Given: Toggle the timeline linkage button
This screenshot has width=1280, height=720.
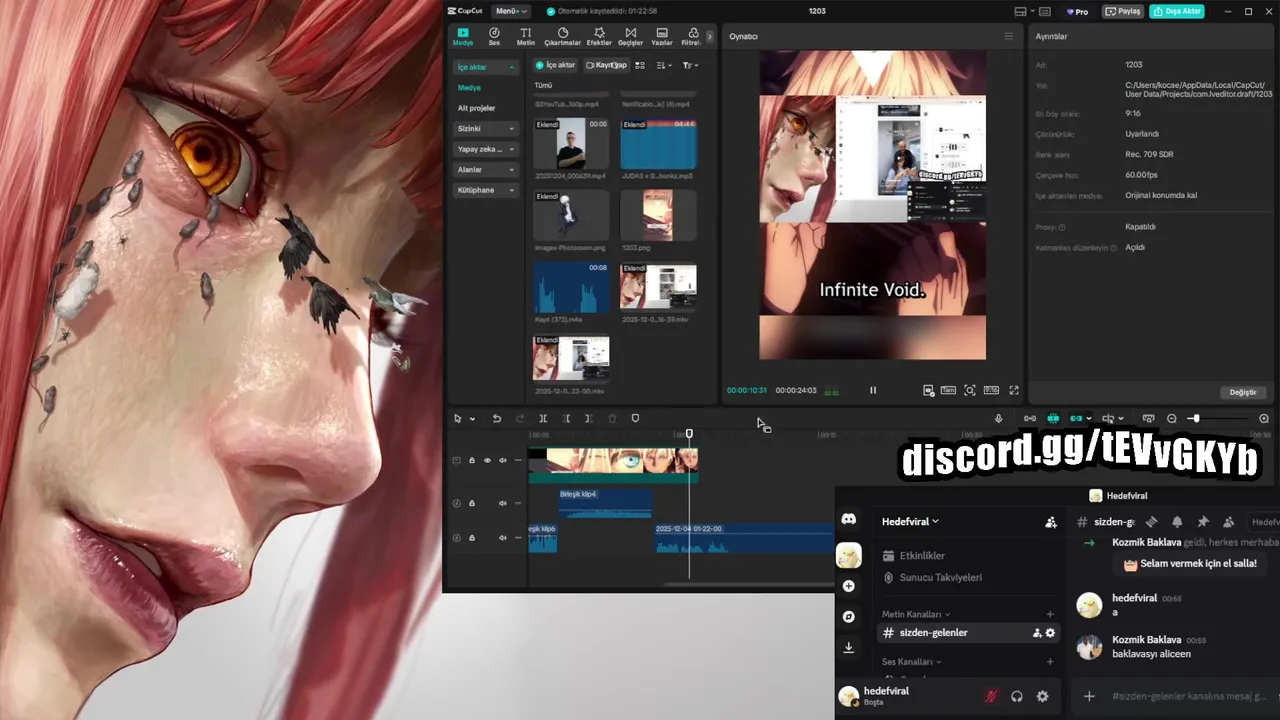Looking at the screenshot, I should [1076, 419].
